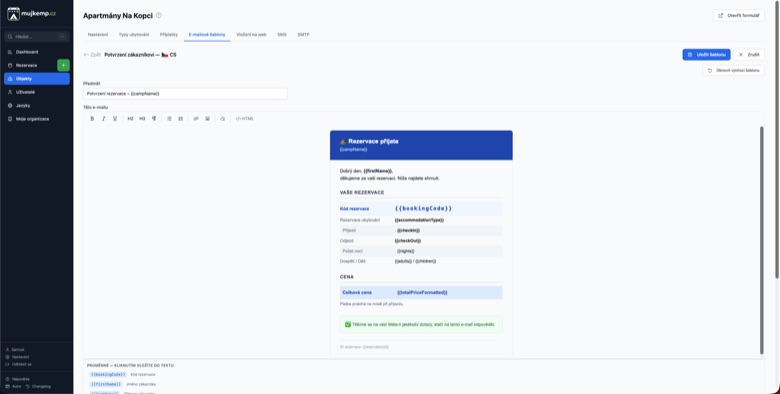Toggle italic formatting in the editor toolbar

click(103, 118)
